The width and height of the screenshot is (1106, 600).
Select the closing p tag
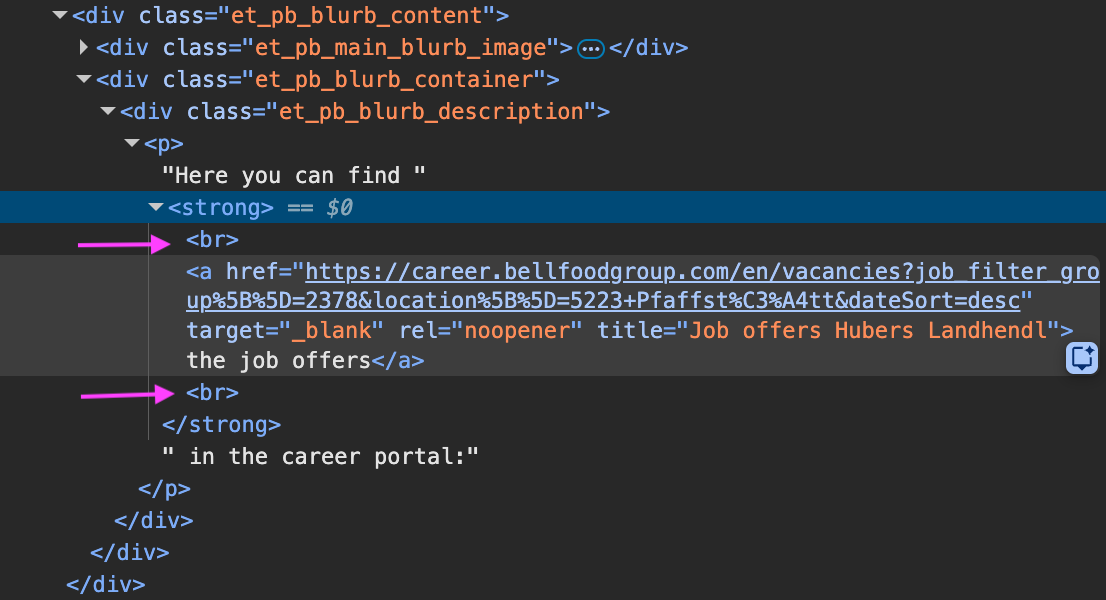[x=164, y=488]
